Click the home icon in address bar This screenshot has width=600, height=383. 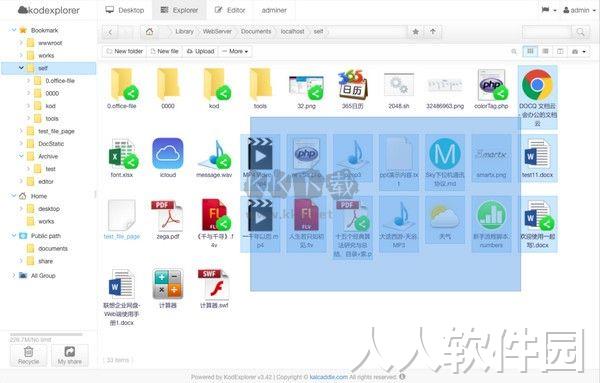[149, 32]
